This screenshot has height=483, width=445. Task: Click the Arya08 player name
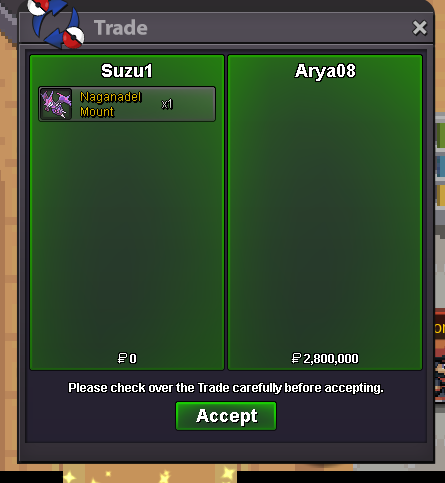pyautogui.click(x=325, y=71)
